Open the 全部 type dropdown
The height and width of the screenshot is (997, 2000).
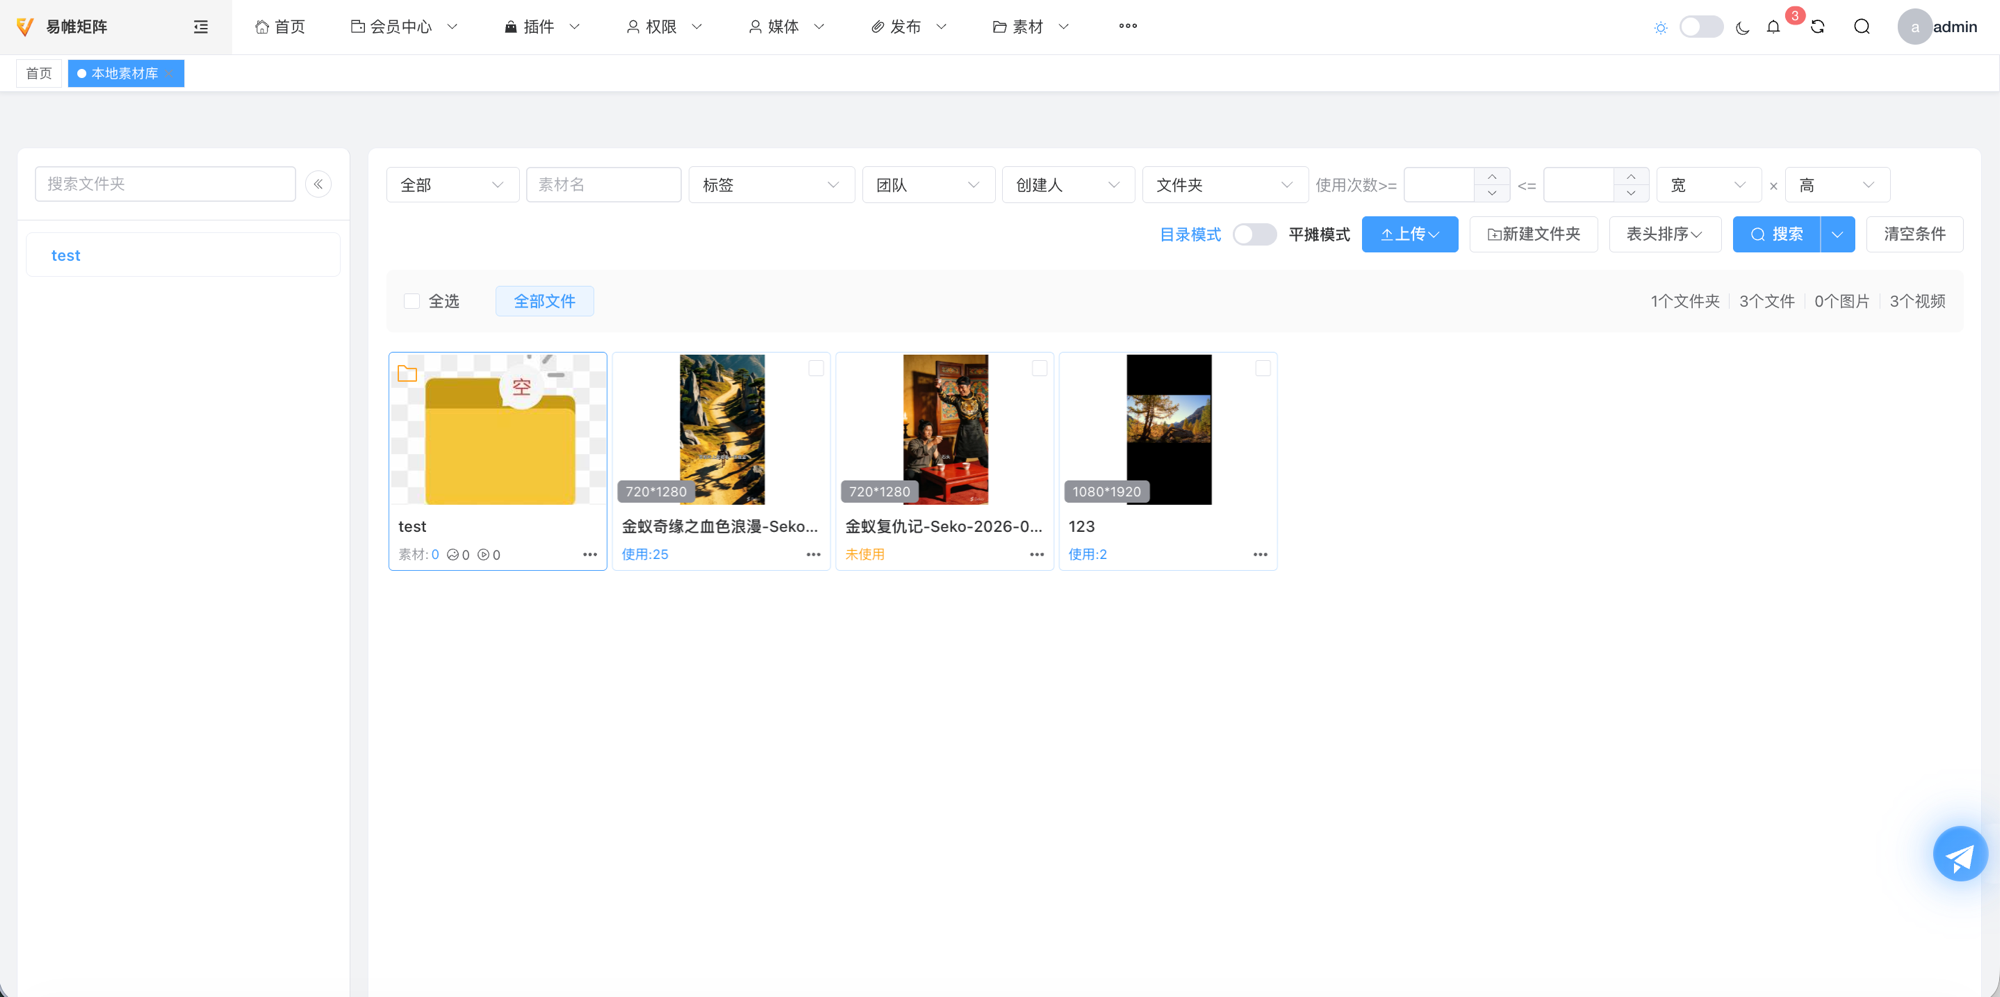coord(452,185)
